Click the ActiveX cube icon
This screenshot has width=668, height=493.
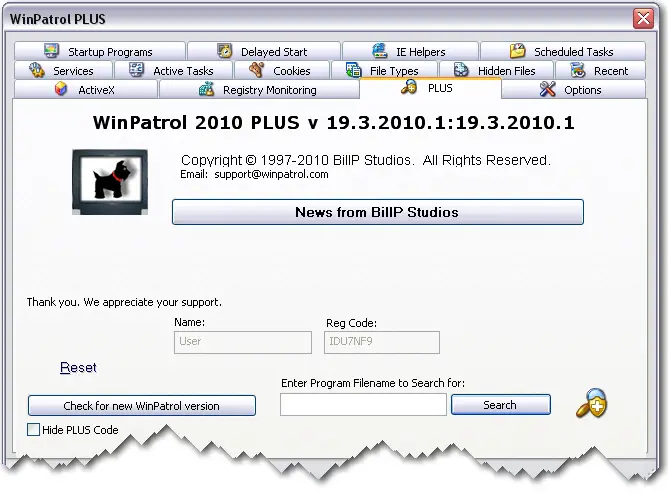tap(61, 89)
